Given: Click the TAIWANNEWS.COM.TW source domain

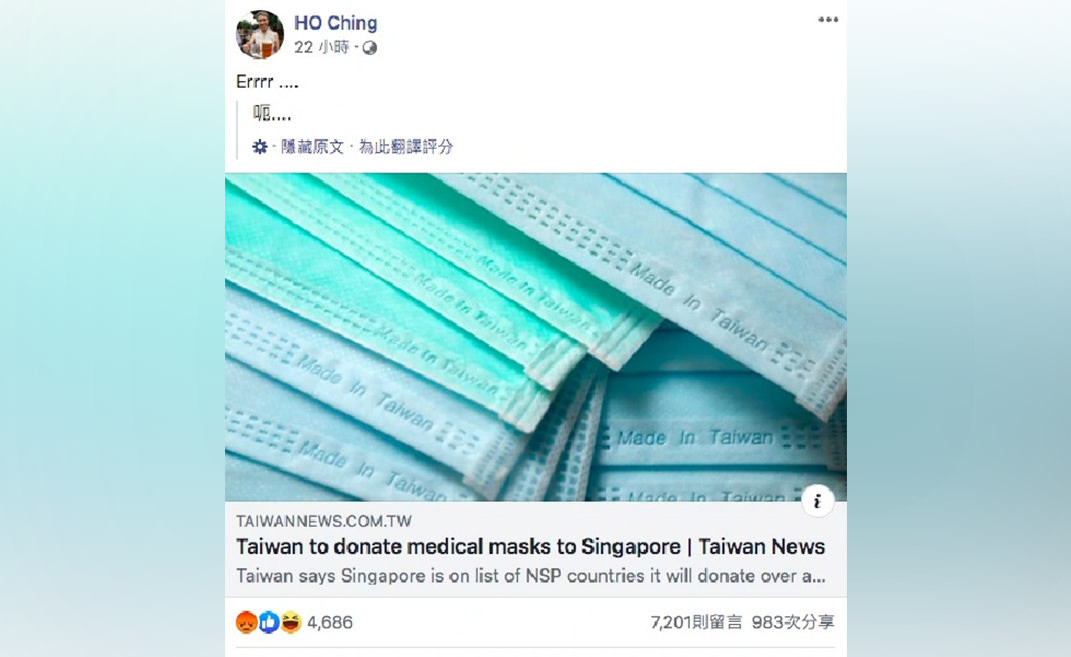Looking at the screenshot, I should (x=324, y=521).
